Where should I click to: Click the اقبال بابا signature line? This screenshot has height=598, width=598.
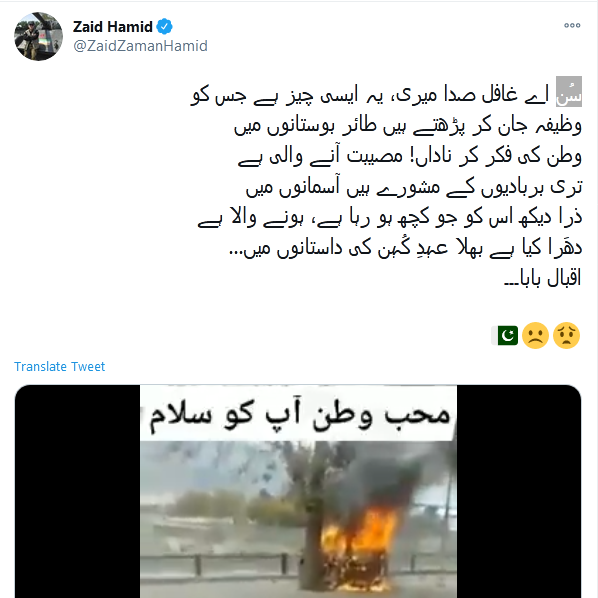click(543, 278)
